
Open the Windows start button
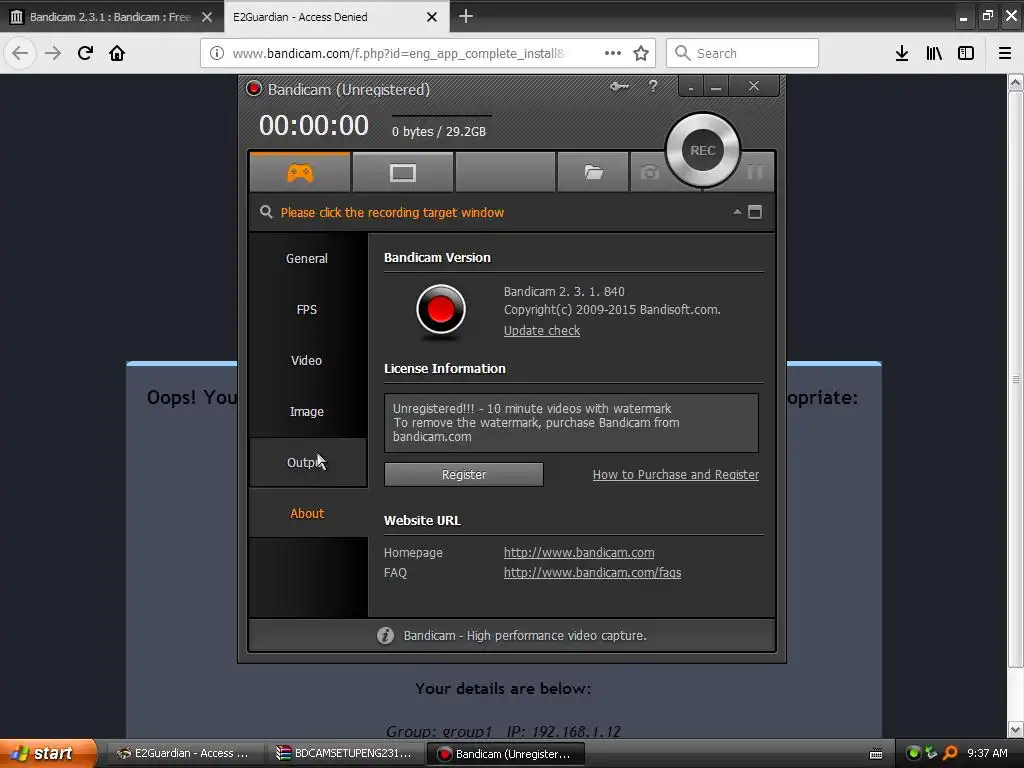pyautogui.click(x=47, y=754)
